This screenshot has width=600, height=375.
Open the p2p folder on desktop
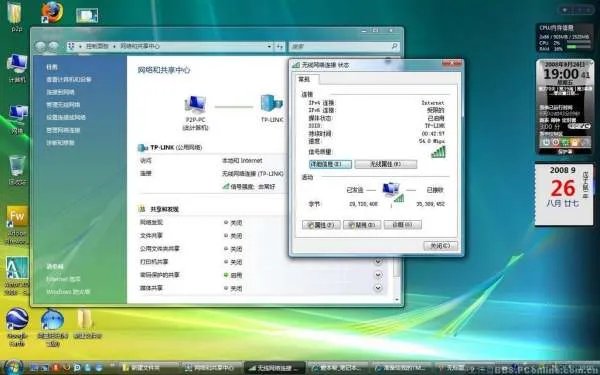click(16, 17)
